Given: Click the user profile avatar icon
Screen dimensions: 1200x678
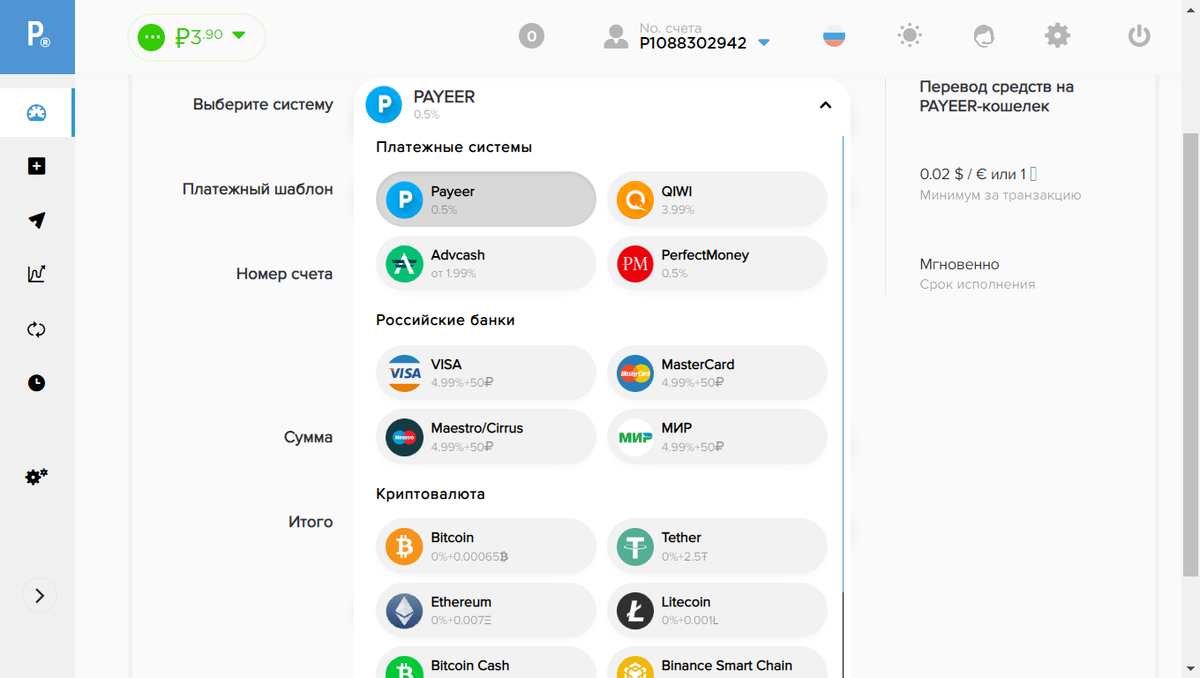Looking at the screenshot, I should (616, 37).
